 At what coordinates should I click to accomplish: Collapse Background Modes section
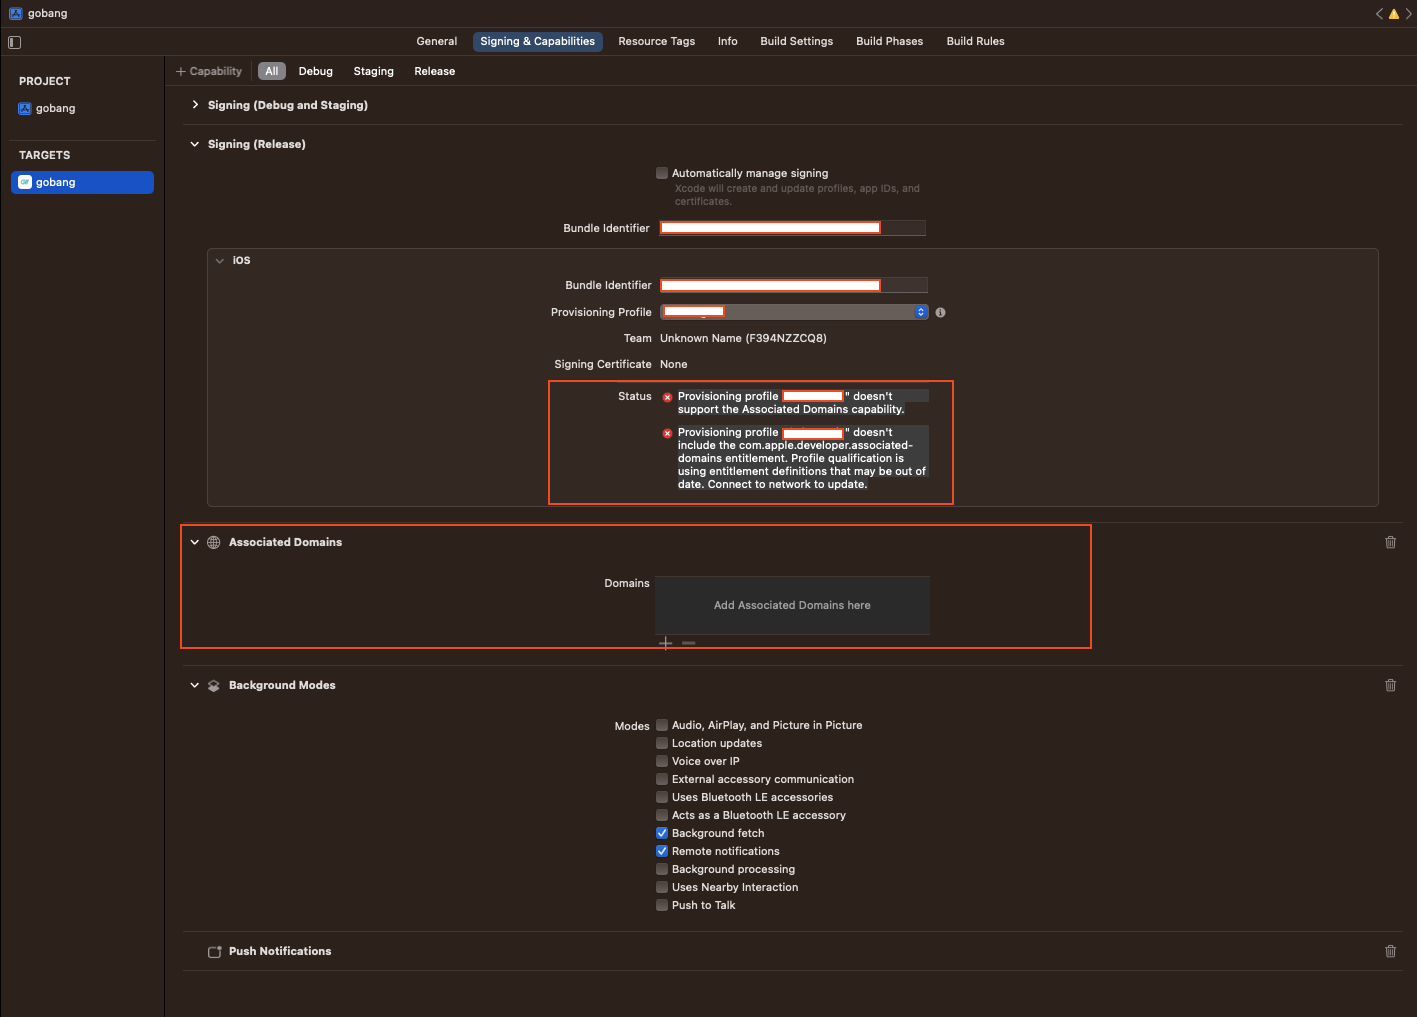pos(195,685)
